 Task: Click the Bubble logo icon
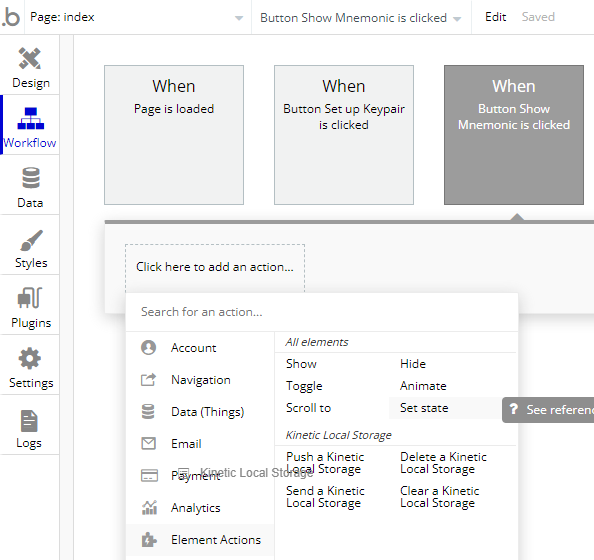click(11, 17)
